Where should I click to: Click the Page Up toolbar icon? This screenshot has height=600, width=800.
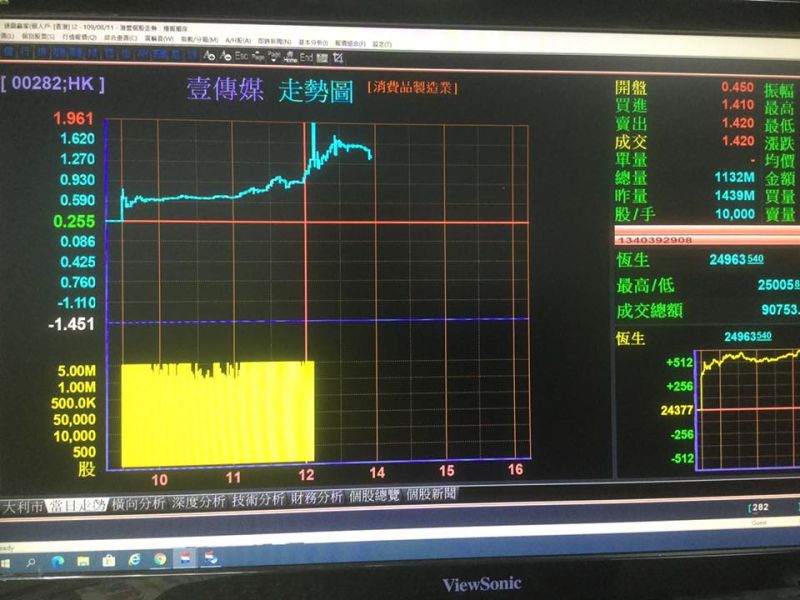point(258,56)
